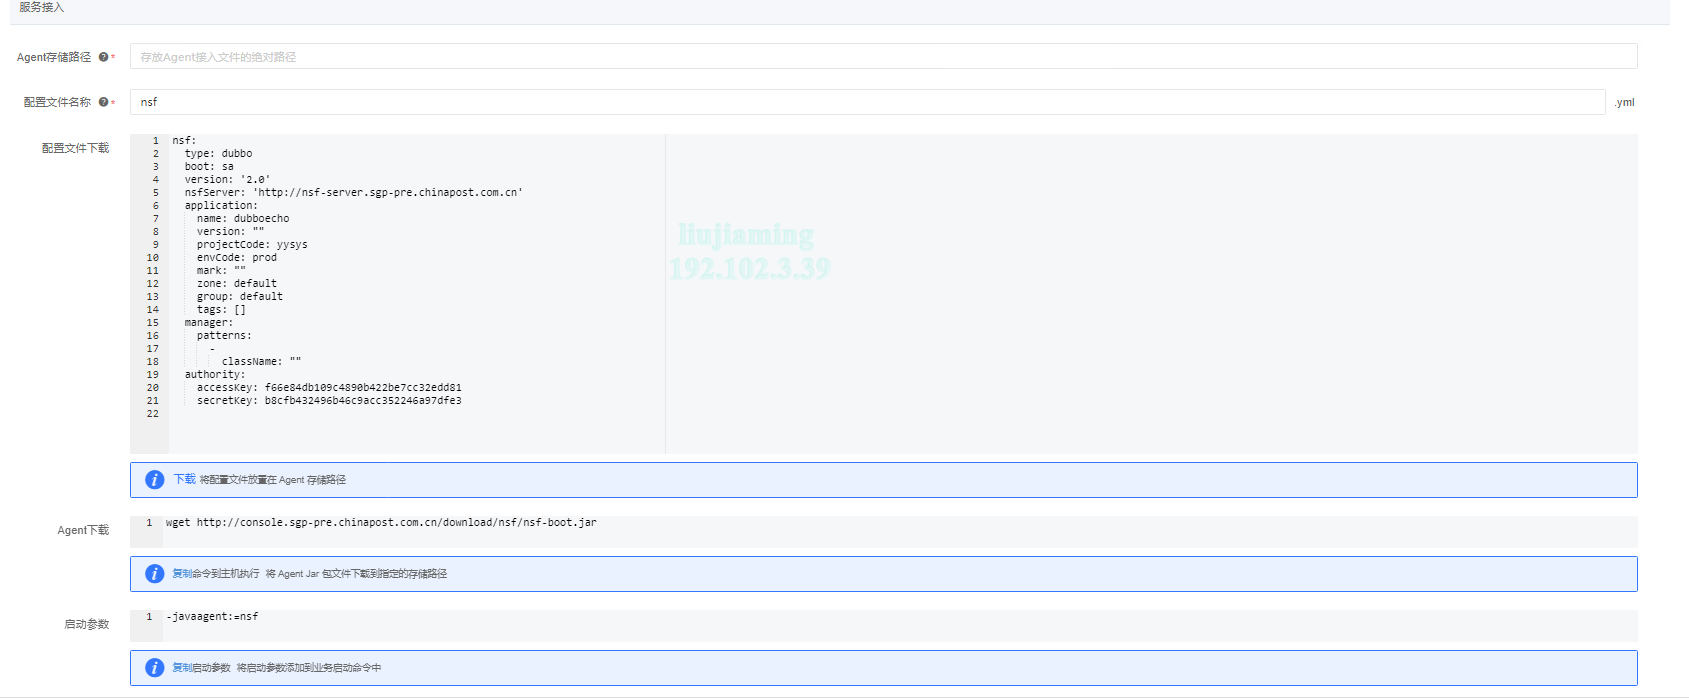Click the .yml suffix label

pos(1624,103)
